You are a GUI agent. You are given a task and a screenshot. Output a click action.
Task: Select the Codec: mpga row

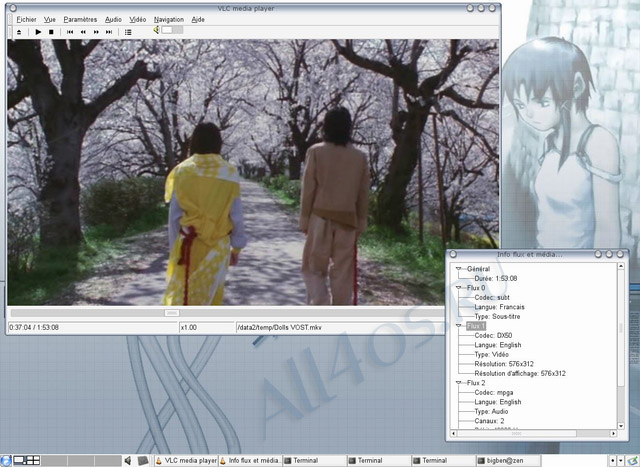[494, 392]
